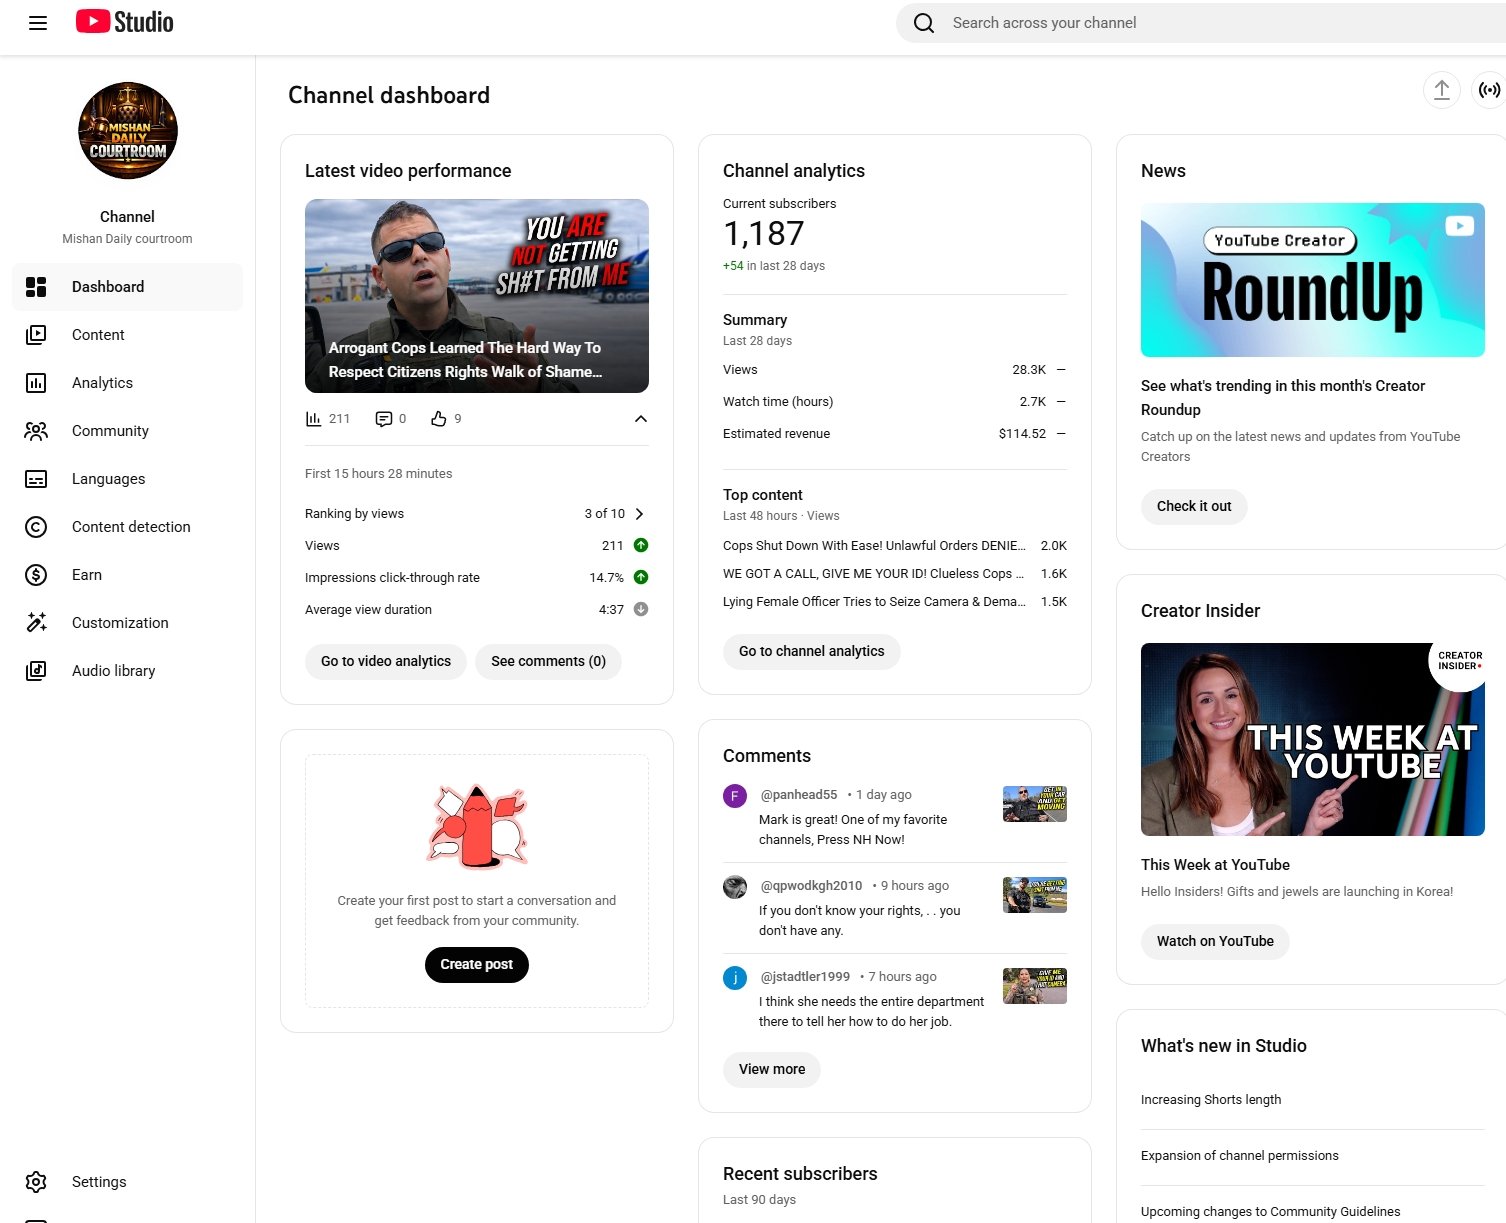This screenshot has height=1223, width=1506.
Task: Expand Ranking by views chevron
Action: pyautogui.click(x=640, y=514)
